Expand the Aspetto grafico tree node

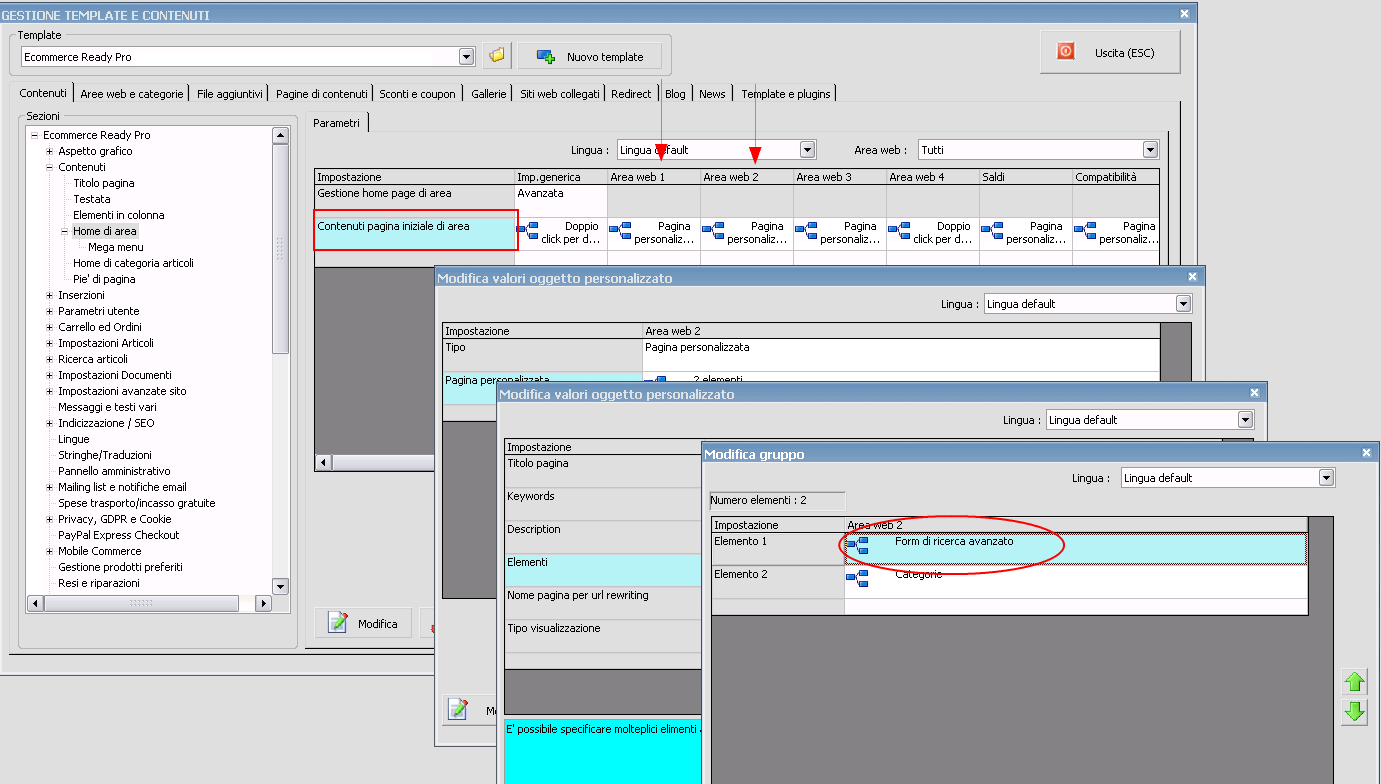(x=50, y=151)
